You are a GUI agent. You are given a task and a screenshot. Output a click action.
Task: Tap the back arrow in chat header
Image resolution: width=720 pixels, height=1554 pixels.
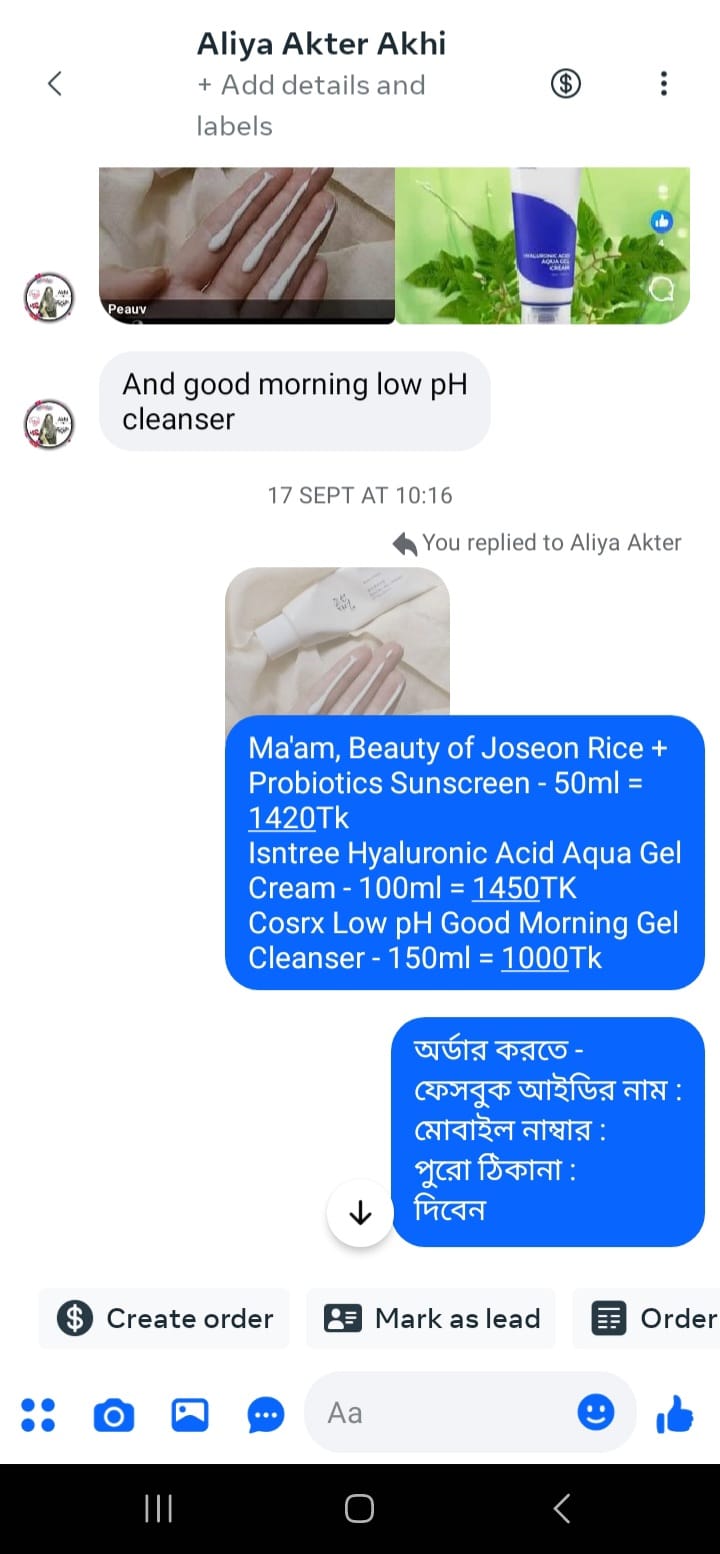pyautogui.click(x=55, y=84)
